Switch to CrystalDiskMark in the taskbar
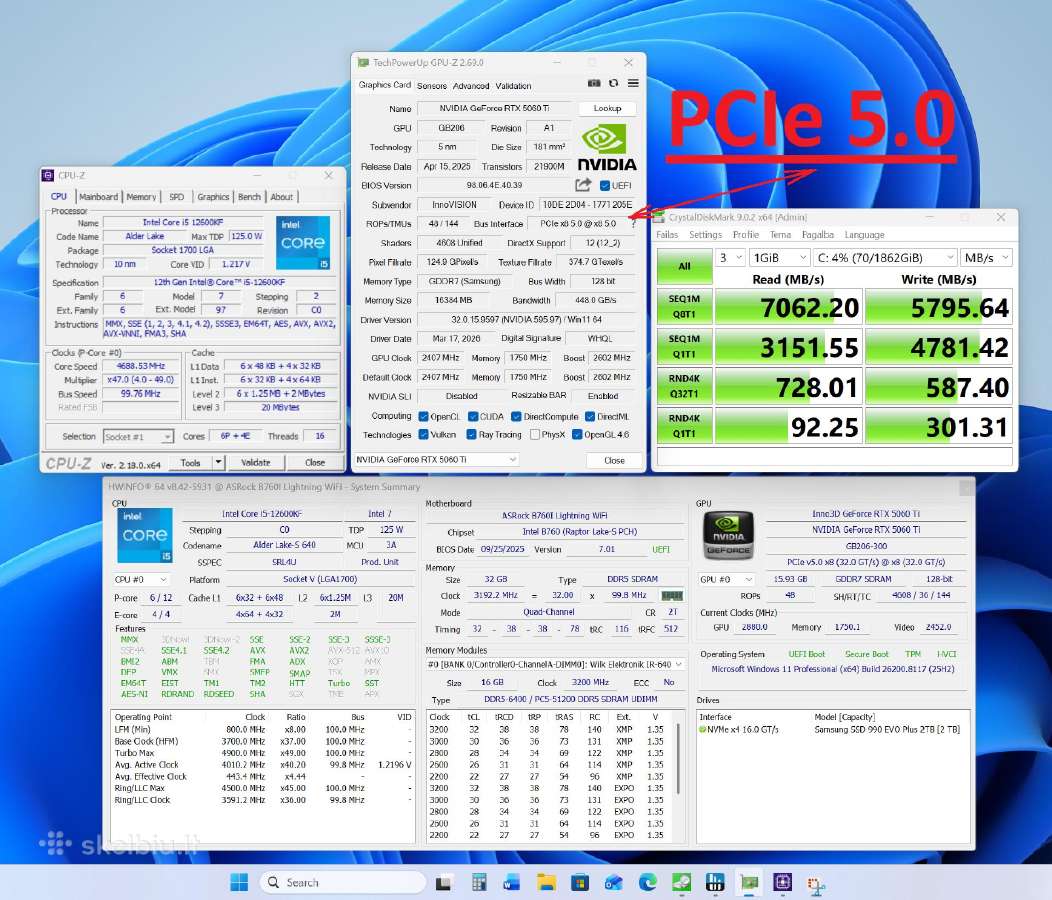 coord(681,883)
